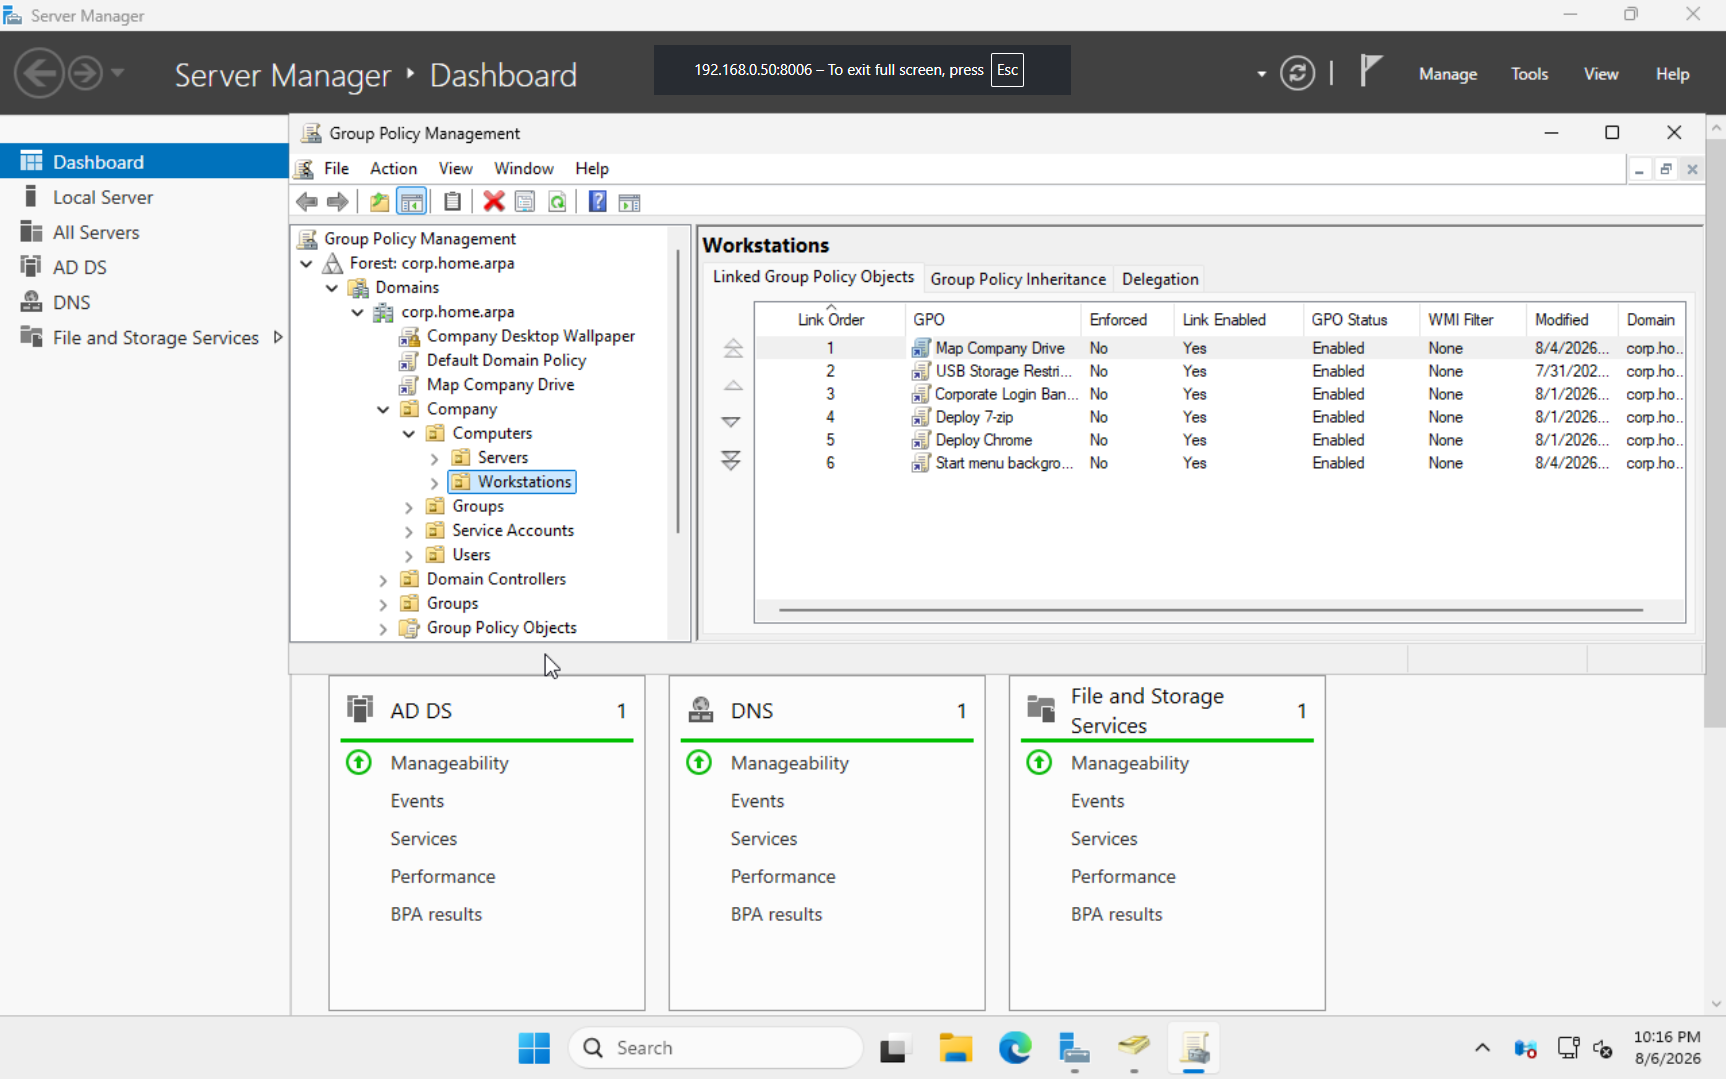Show hidden tray icons chevron
1726x1079 pixels.
(1482, 1048)
